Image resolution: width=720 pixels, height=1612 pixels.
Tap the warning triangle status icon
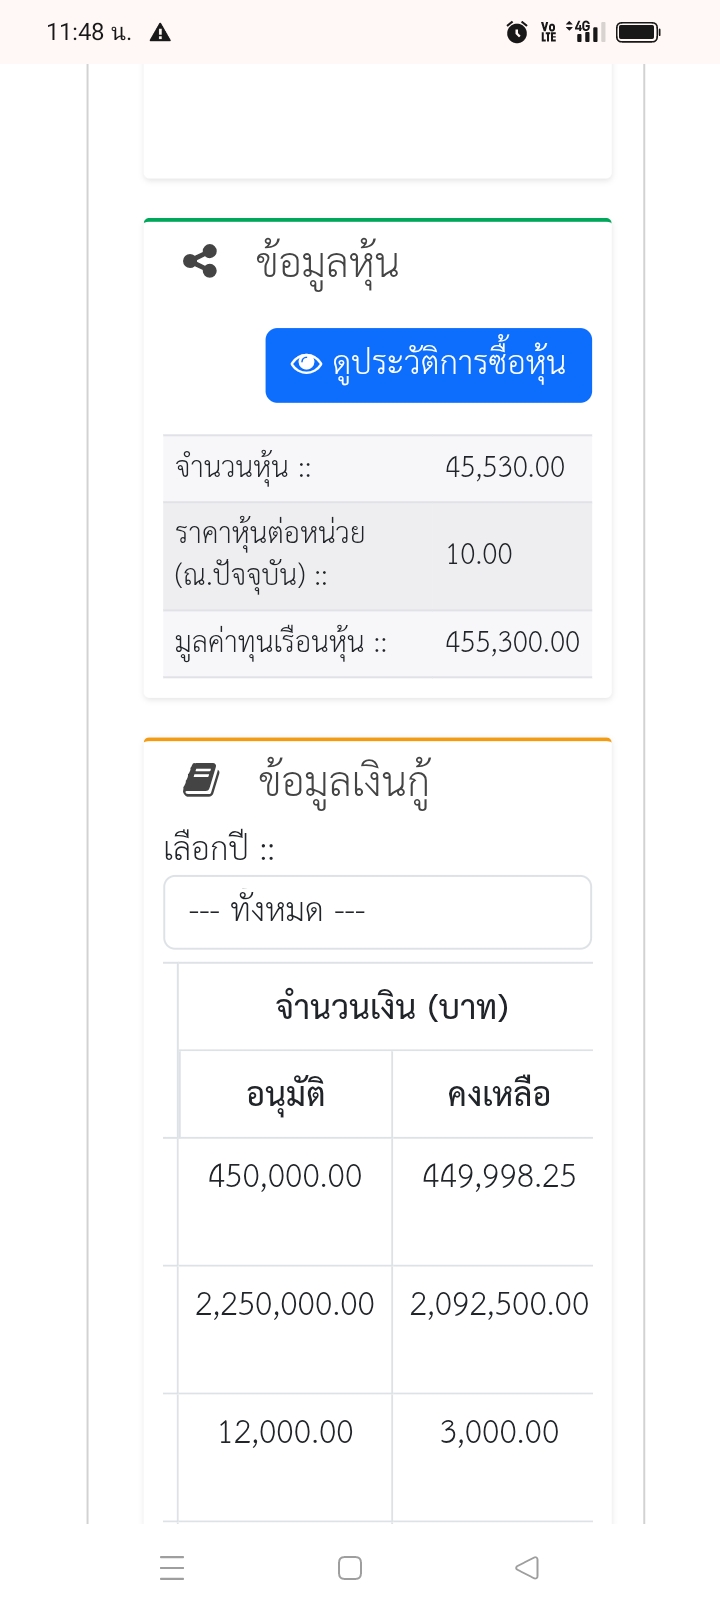point(160,33)
